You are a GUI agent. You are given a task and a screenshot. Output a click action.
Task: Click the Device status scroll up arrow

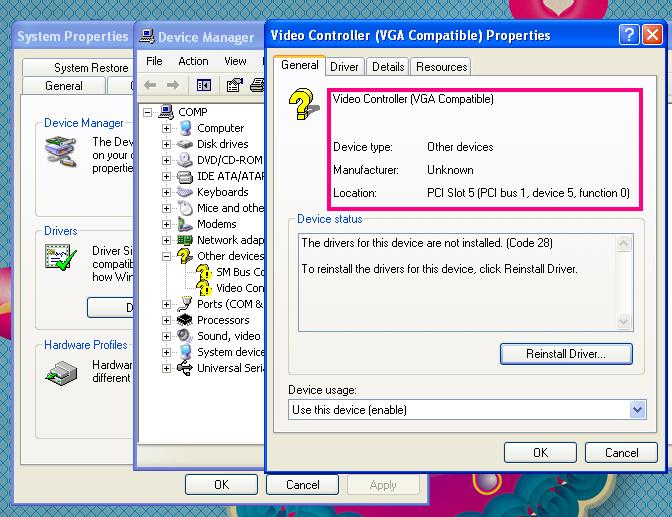624,243
